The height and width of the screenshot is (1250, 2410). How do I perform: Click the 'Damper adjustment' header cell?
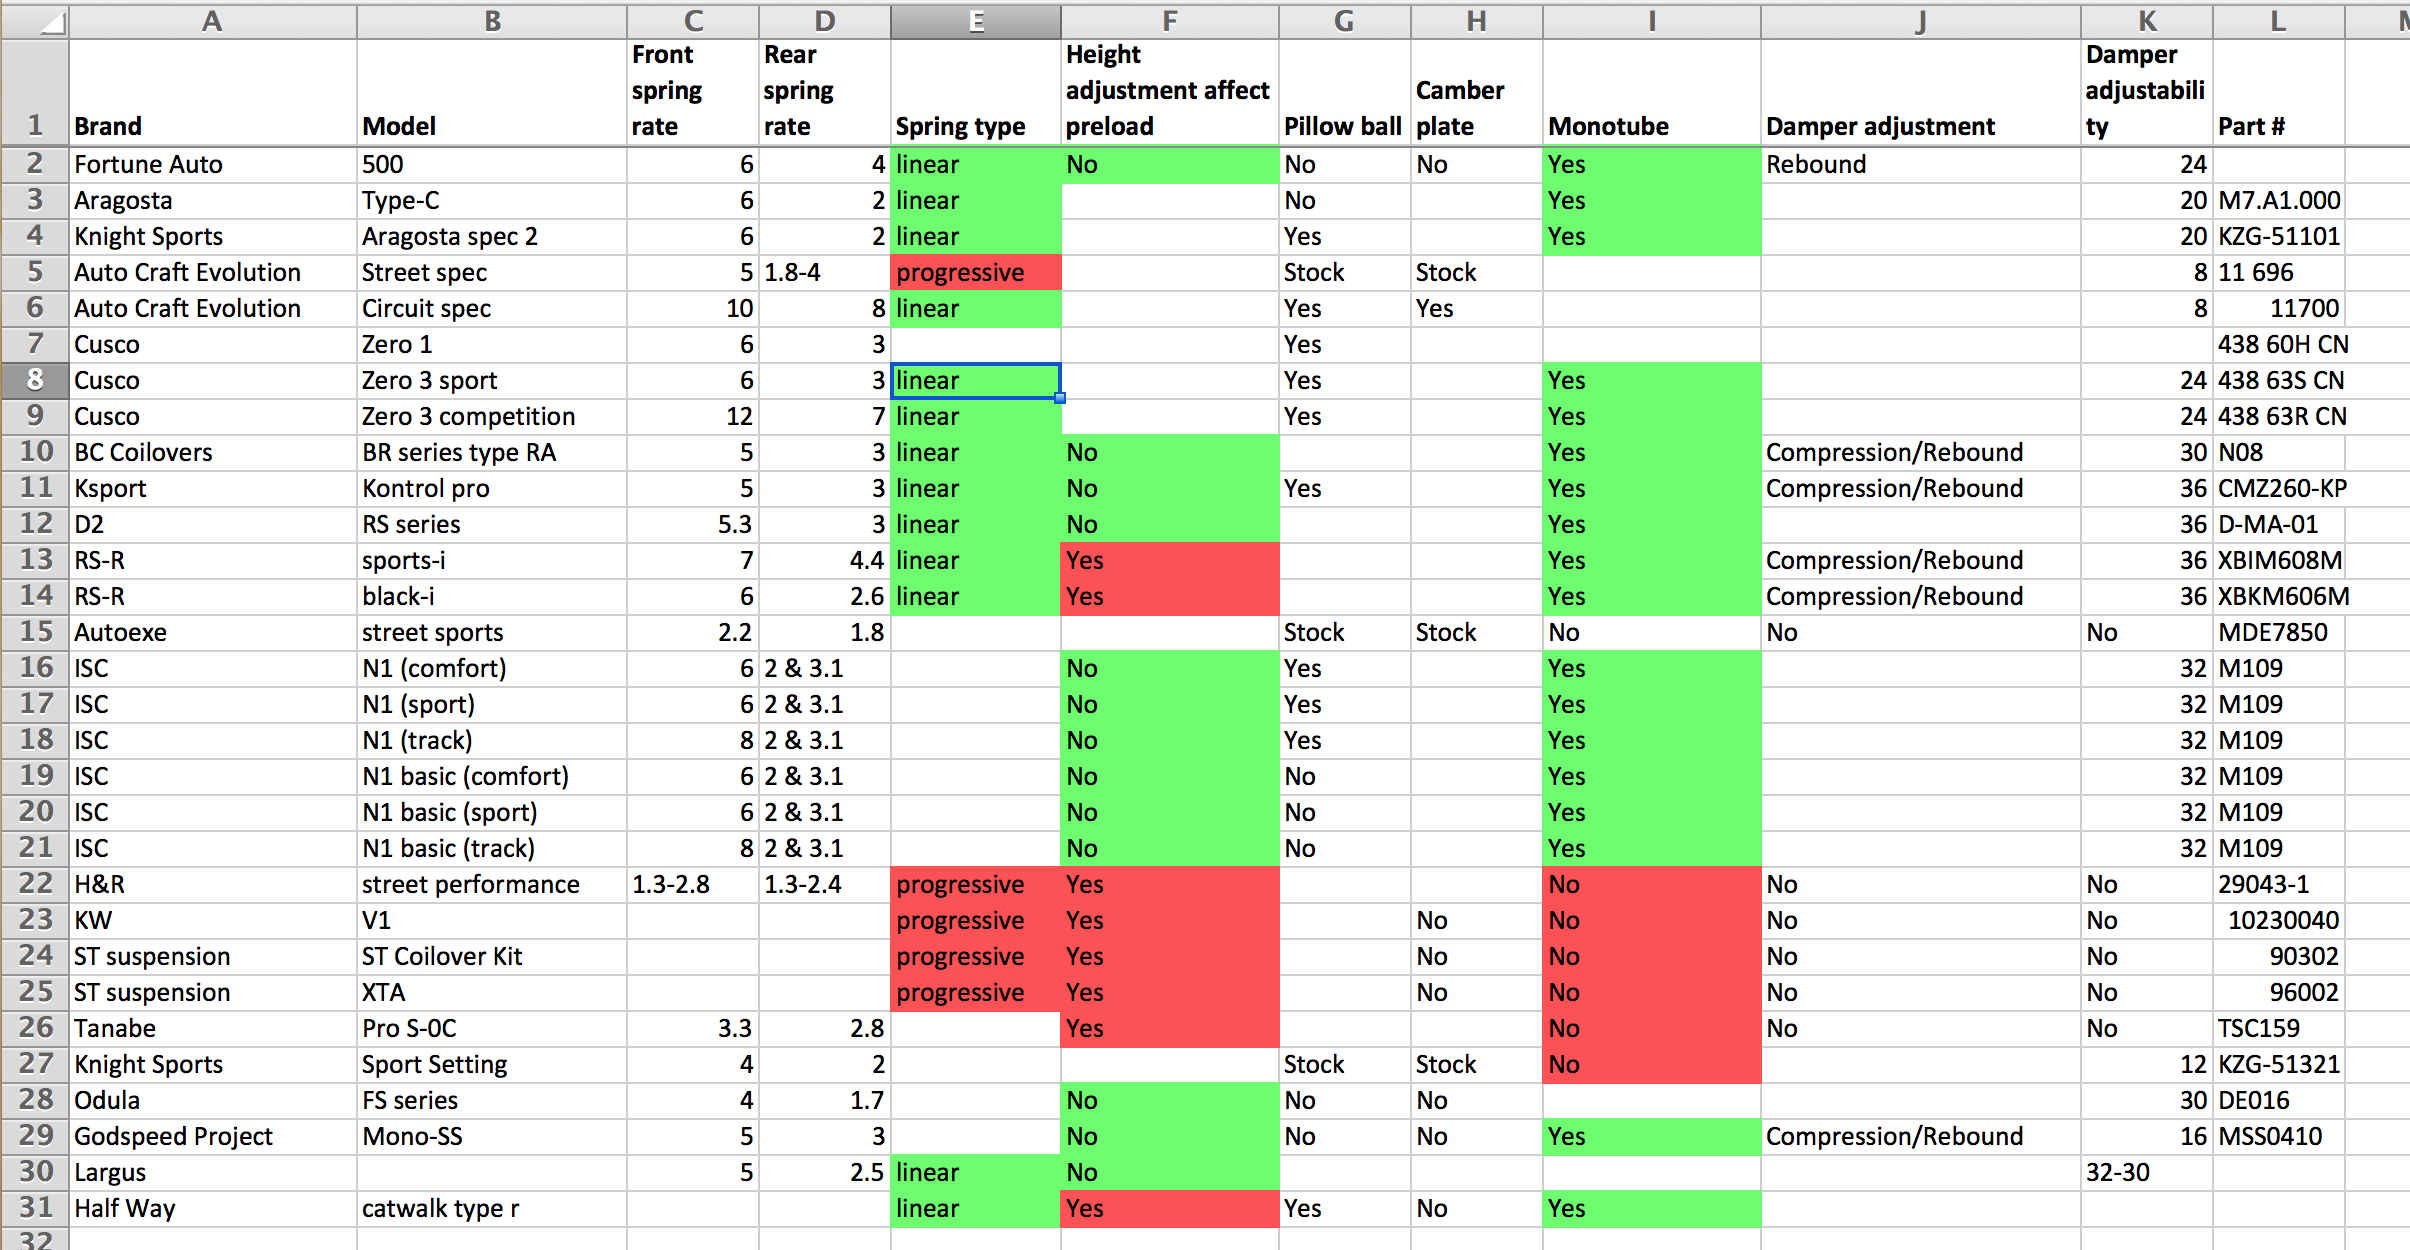1920,93
